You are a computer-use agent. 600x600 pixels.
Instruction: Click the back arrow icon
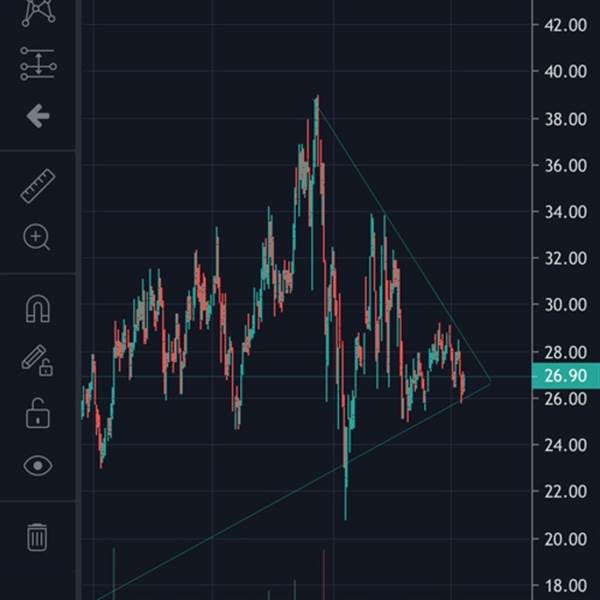pos(38,116)
